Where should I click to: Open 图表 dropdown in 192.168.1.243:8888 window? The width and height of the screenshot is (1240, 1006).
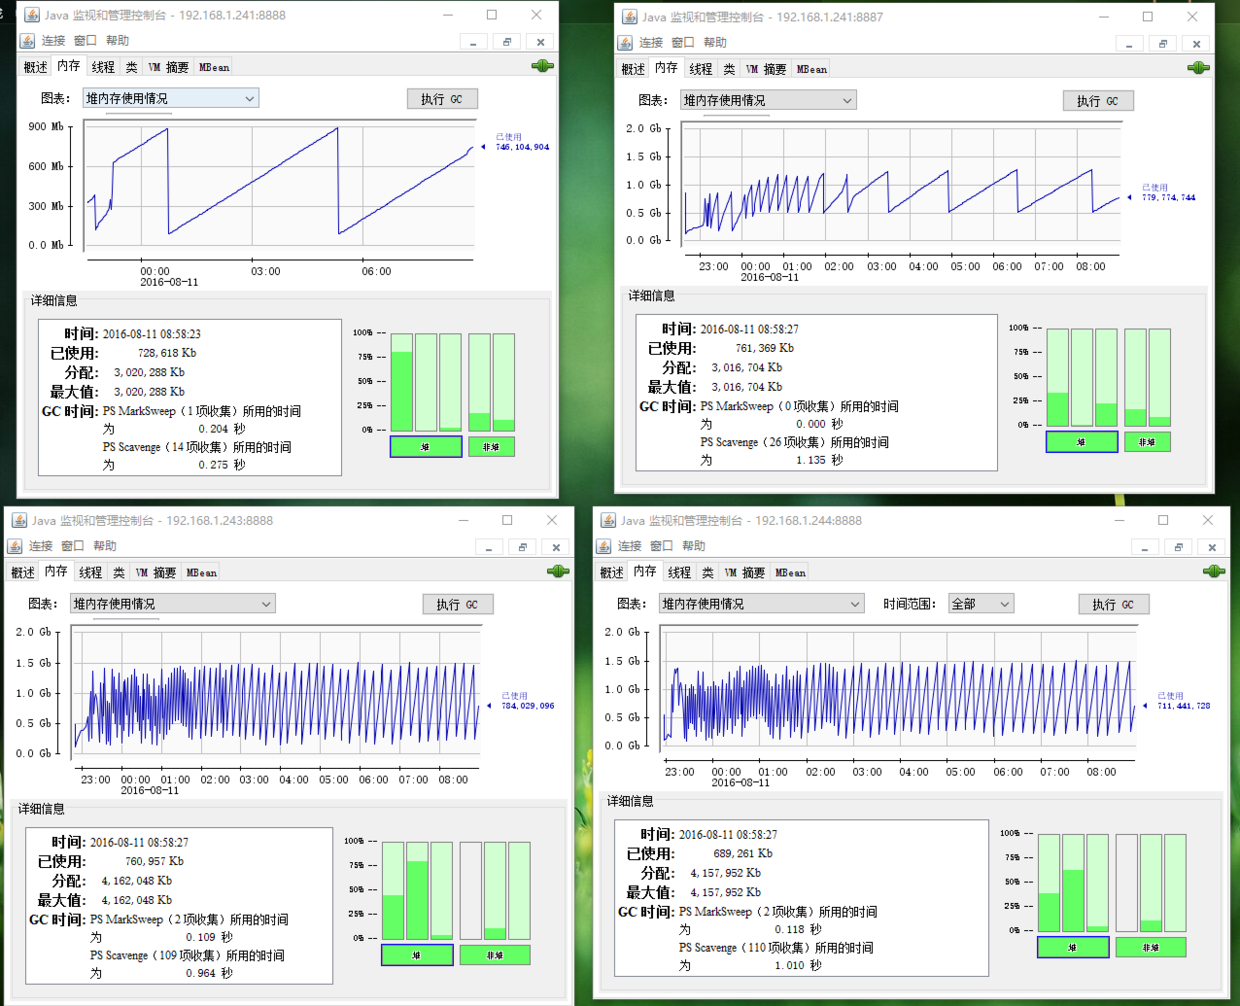click(171, 604)
